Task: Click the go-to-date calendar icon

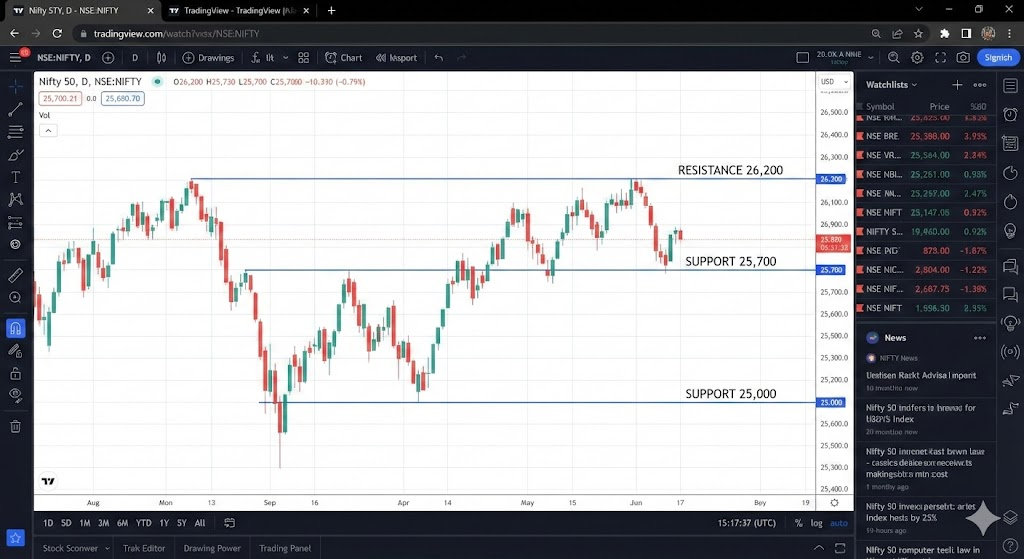Action: pos(229,522)
